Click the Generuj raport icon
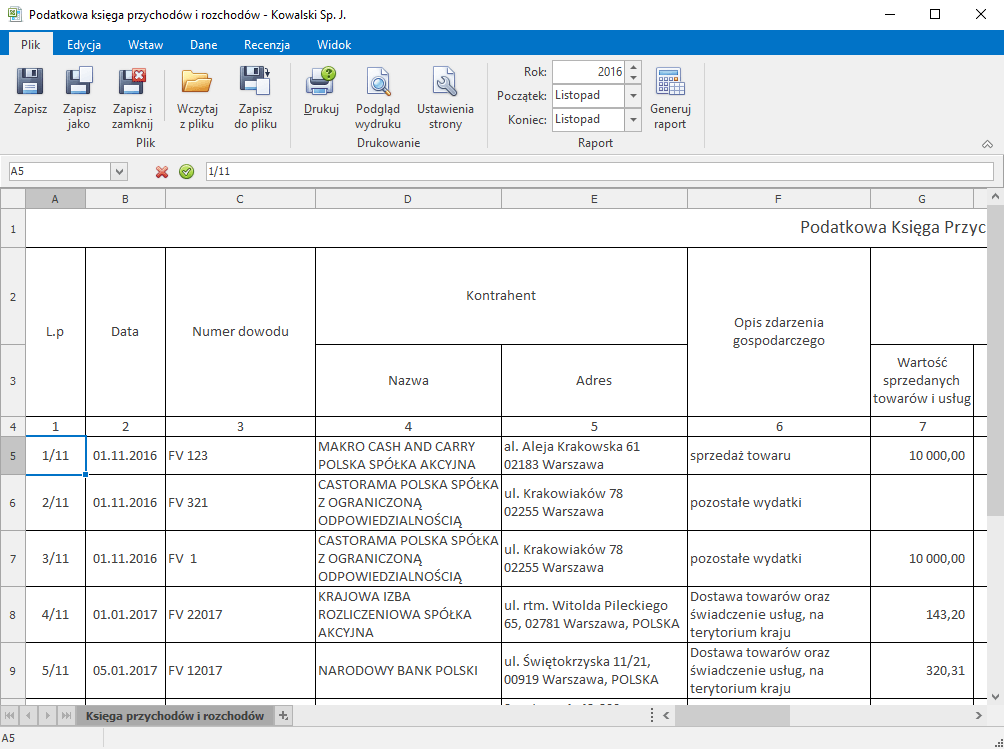 668,93
